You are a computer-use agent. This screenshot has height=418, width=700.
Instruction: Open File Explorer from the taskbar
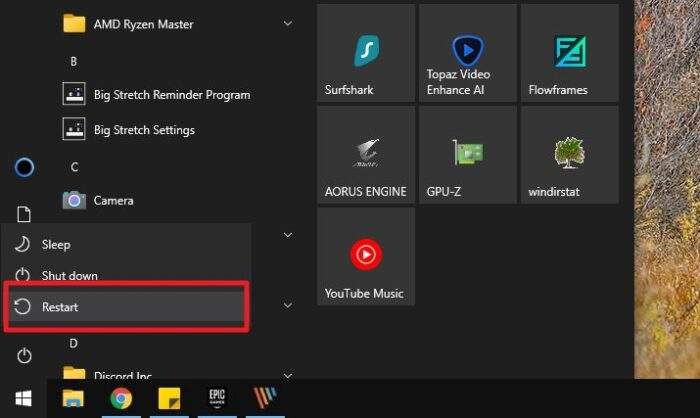click(73, 398)
